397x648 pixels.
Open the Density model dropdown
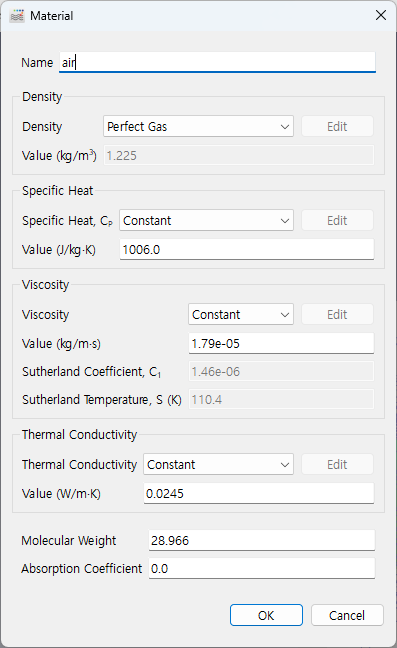pos(198,126)
